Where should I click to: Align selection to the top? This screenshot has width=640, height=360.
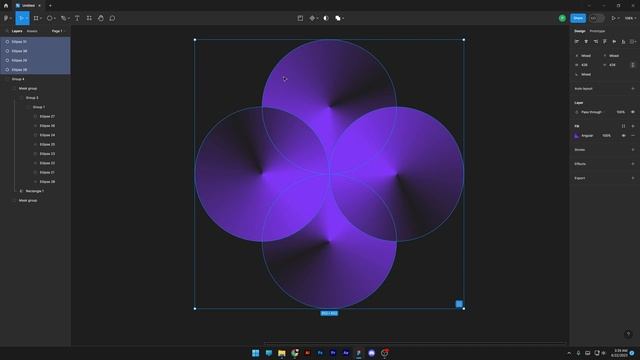(x=605, y=42)
